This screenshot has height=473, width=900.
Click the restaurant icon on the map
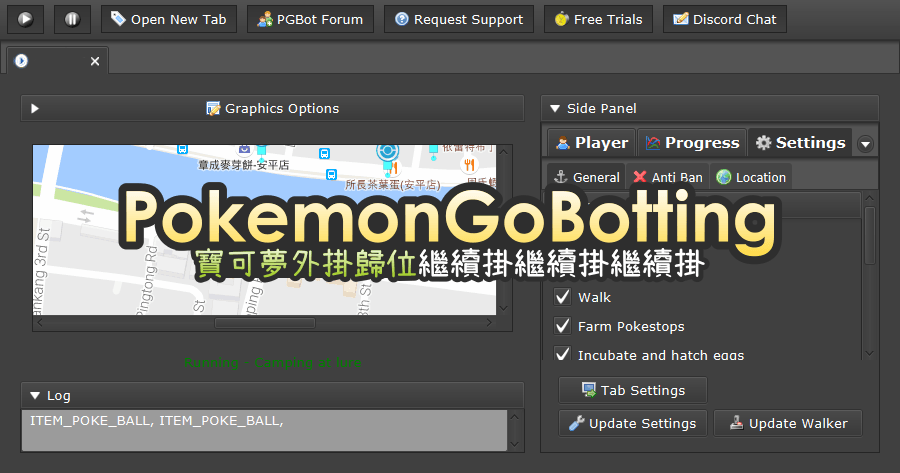469,165
